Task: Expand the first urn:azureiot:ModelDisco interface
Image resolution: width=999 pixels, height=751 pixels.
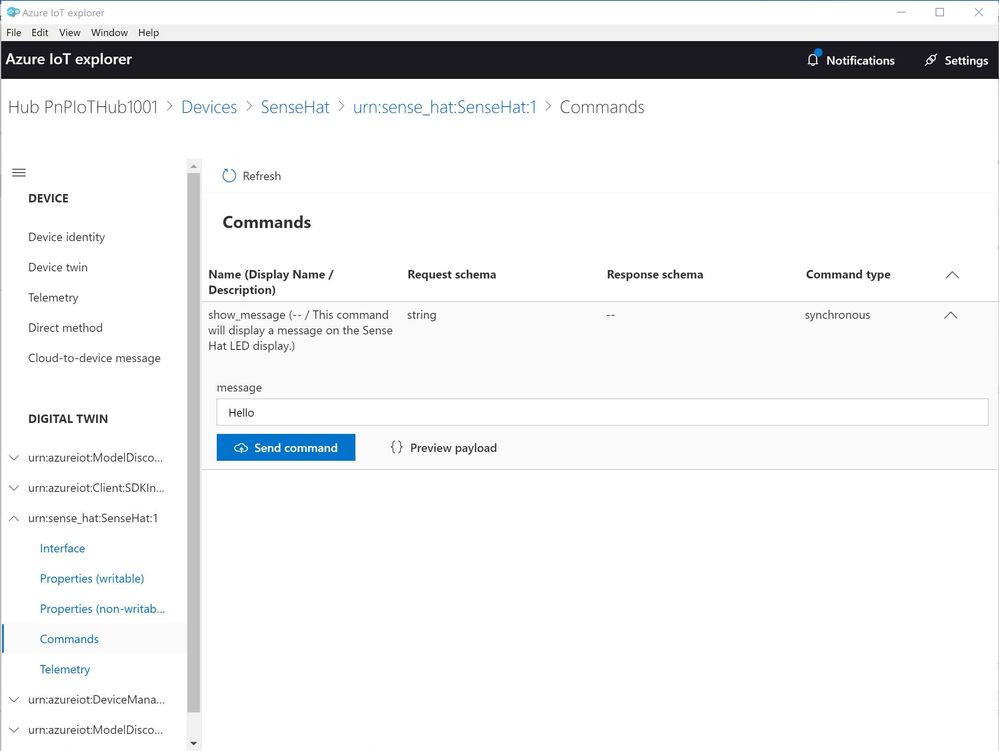Action: [14, 457]
